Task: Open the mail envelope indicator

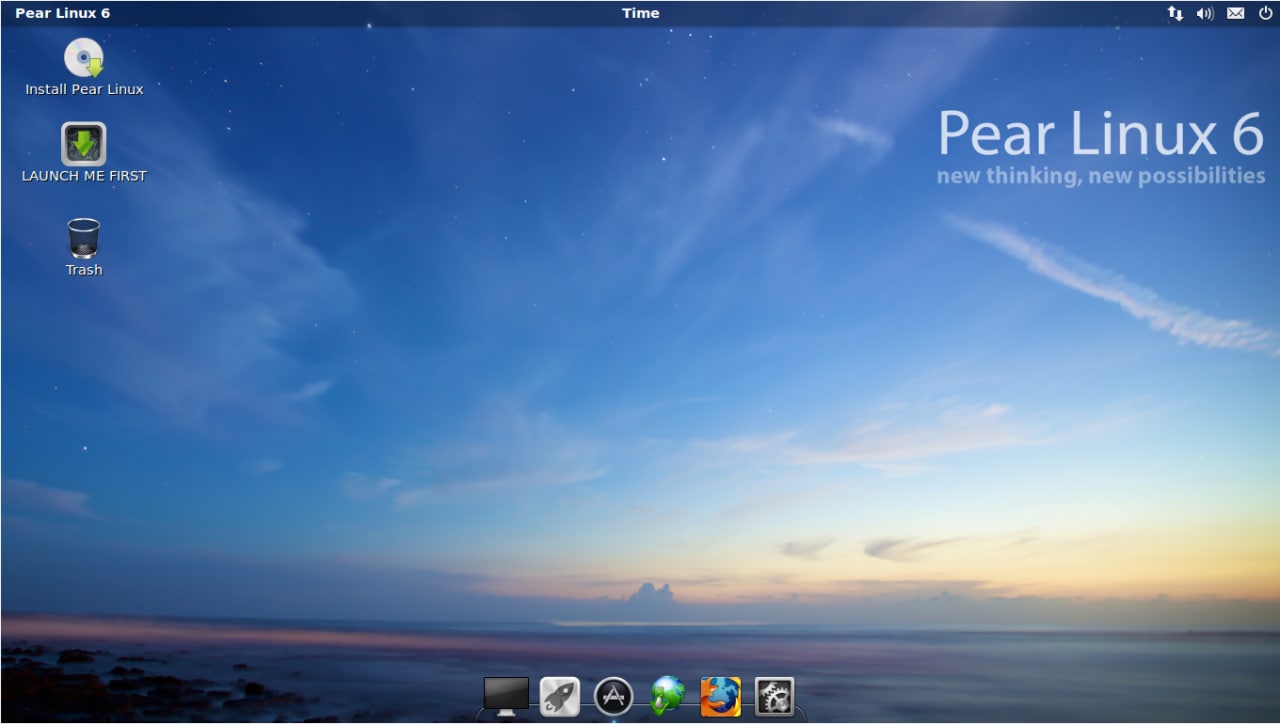Action: (x=1236, y=13)
